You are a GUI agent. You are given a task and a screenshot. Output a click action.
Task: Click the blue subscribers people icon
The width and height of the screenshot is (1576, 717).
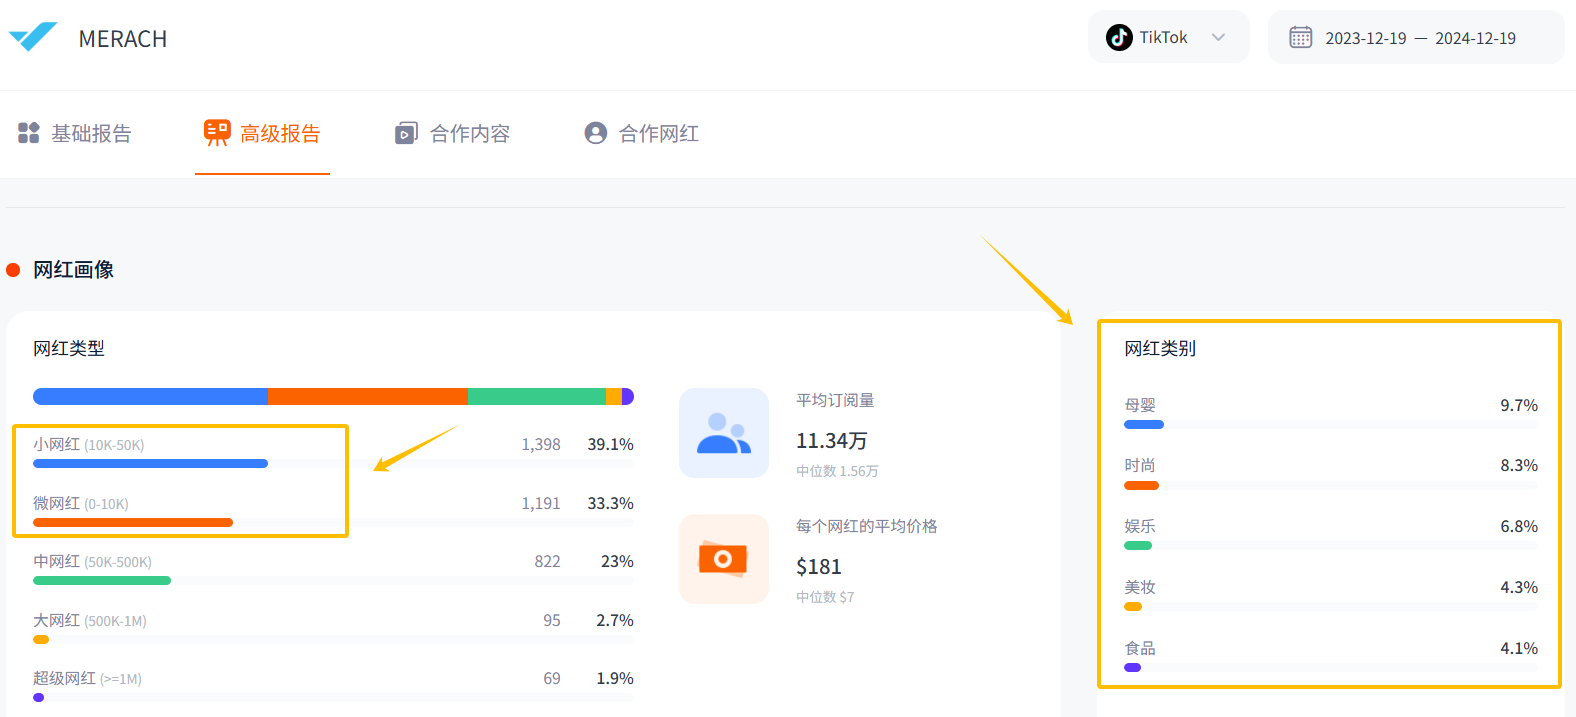tap(724, 433)
